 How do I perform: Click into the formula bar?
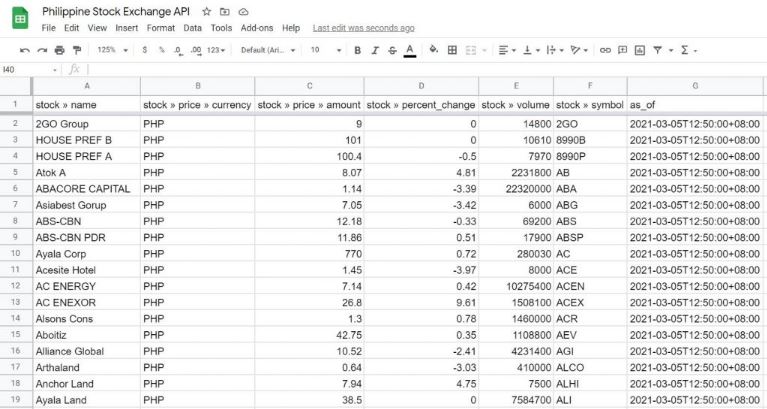426,69
